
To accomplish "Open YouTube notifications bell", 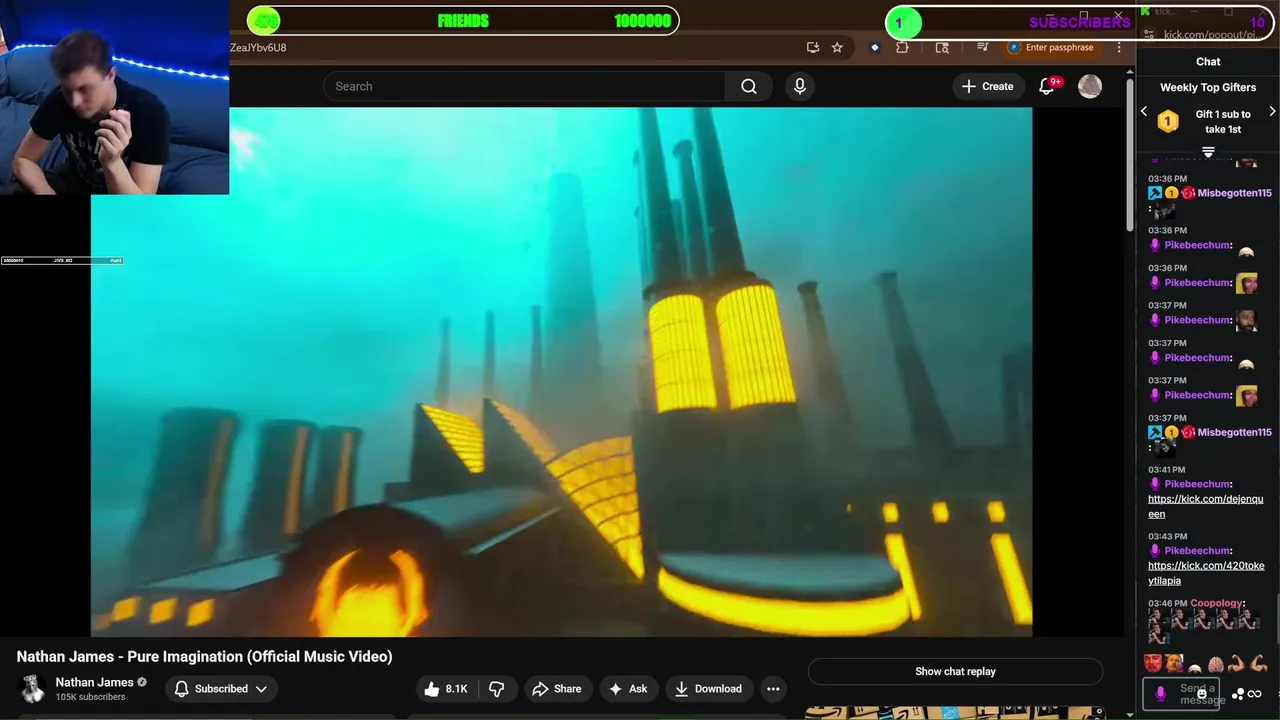I will (x=1047, y=86).
